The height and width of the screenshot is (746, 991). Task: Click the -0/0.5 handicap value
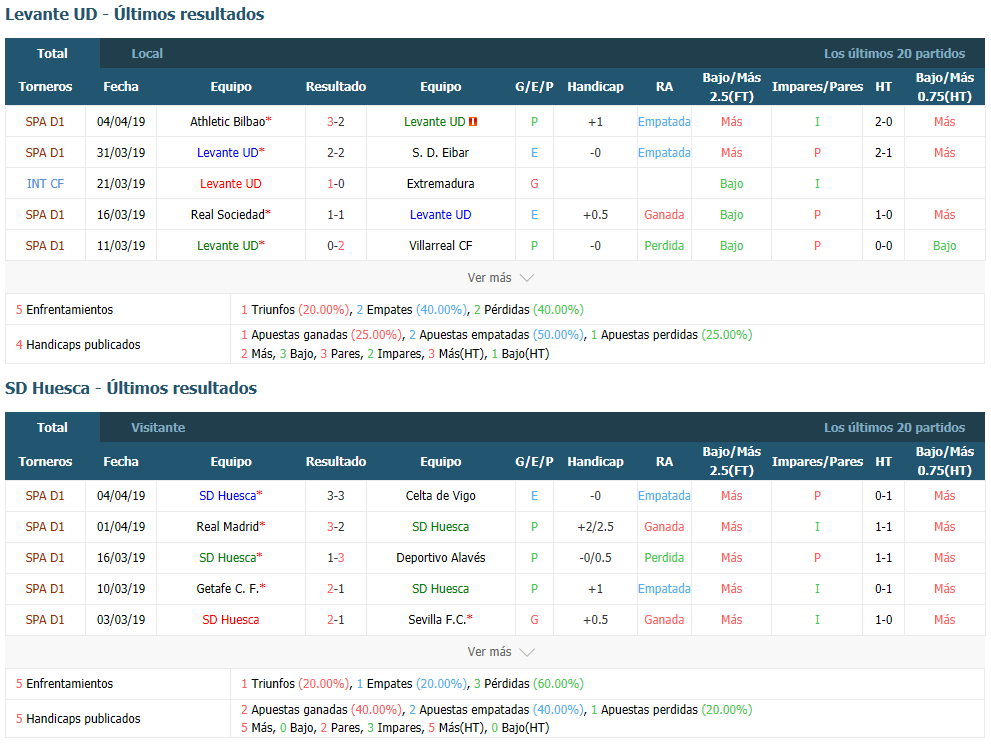595,558
